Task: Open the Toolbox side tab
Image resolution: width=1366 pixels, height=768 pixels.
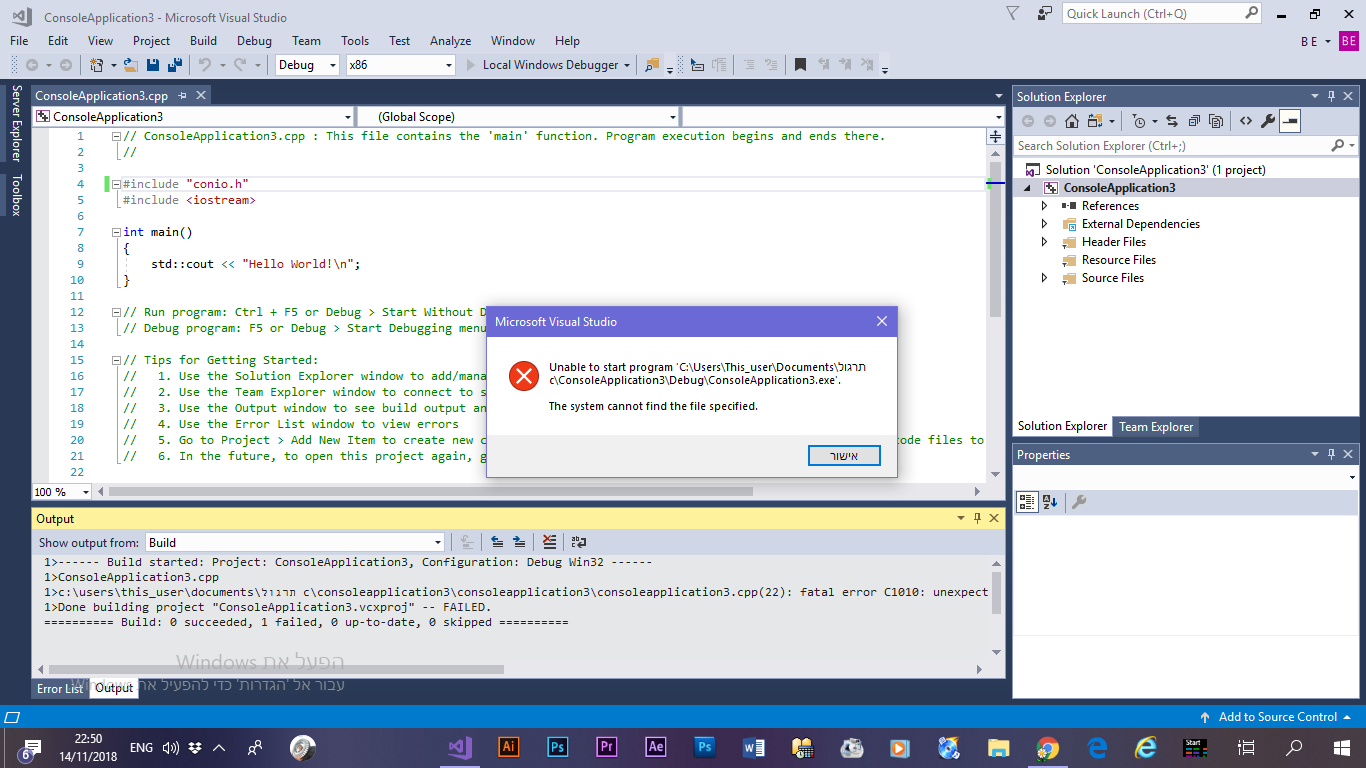Action: [x=16, y=195]
